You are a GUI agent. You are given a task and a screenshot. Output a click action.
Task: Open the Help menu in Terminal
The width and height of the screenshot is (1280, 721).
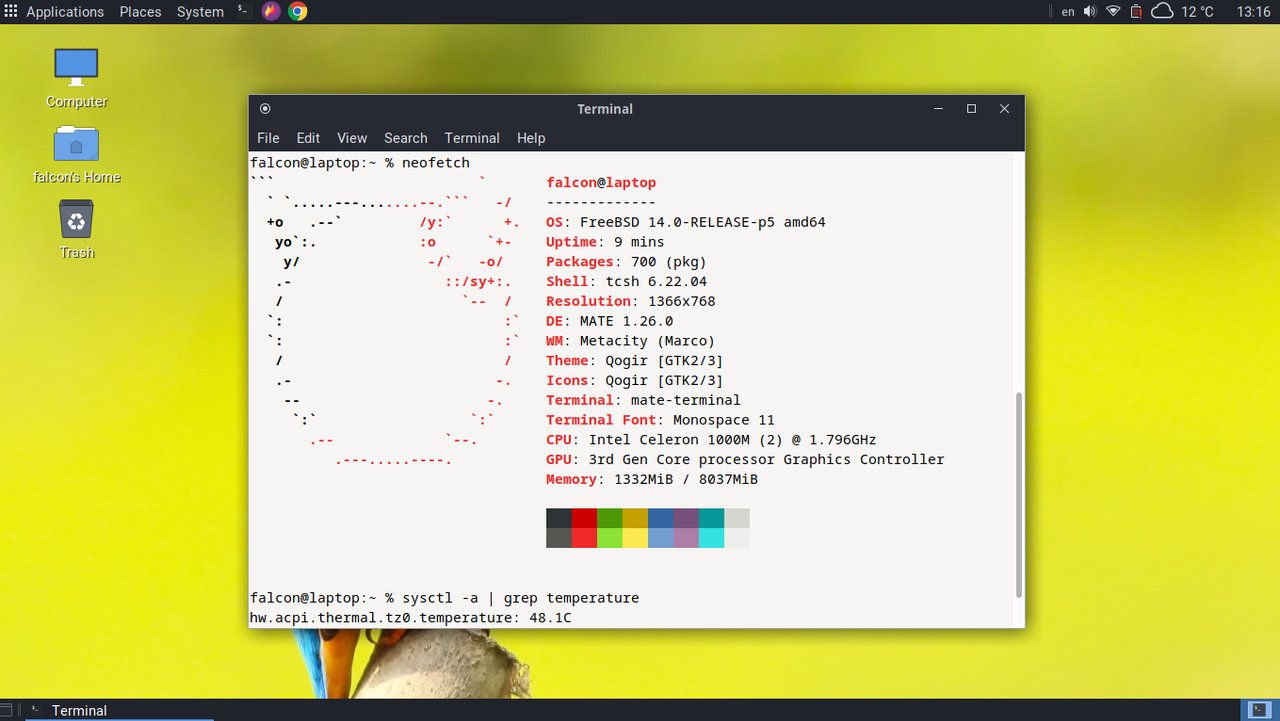click(x=531, y=138)
